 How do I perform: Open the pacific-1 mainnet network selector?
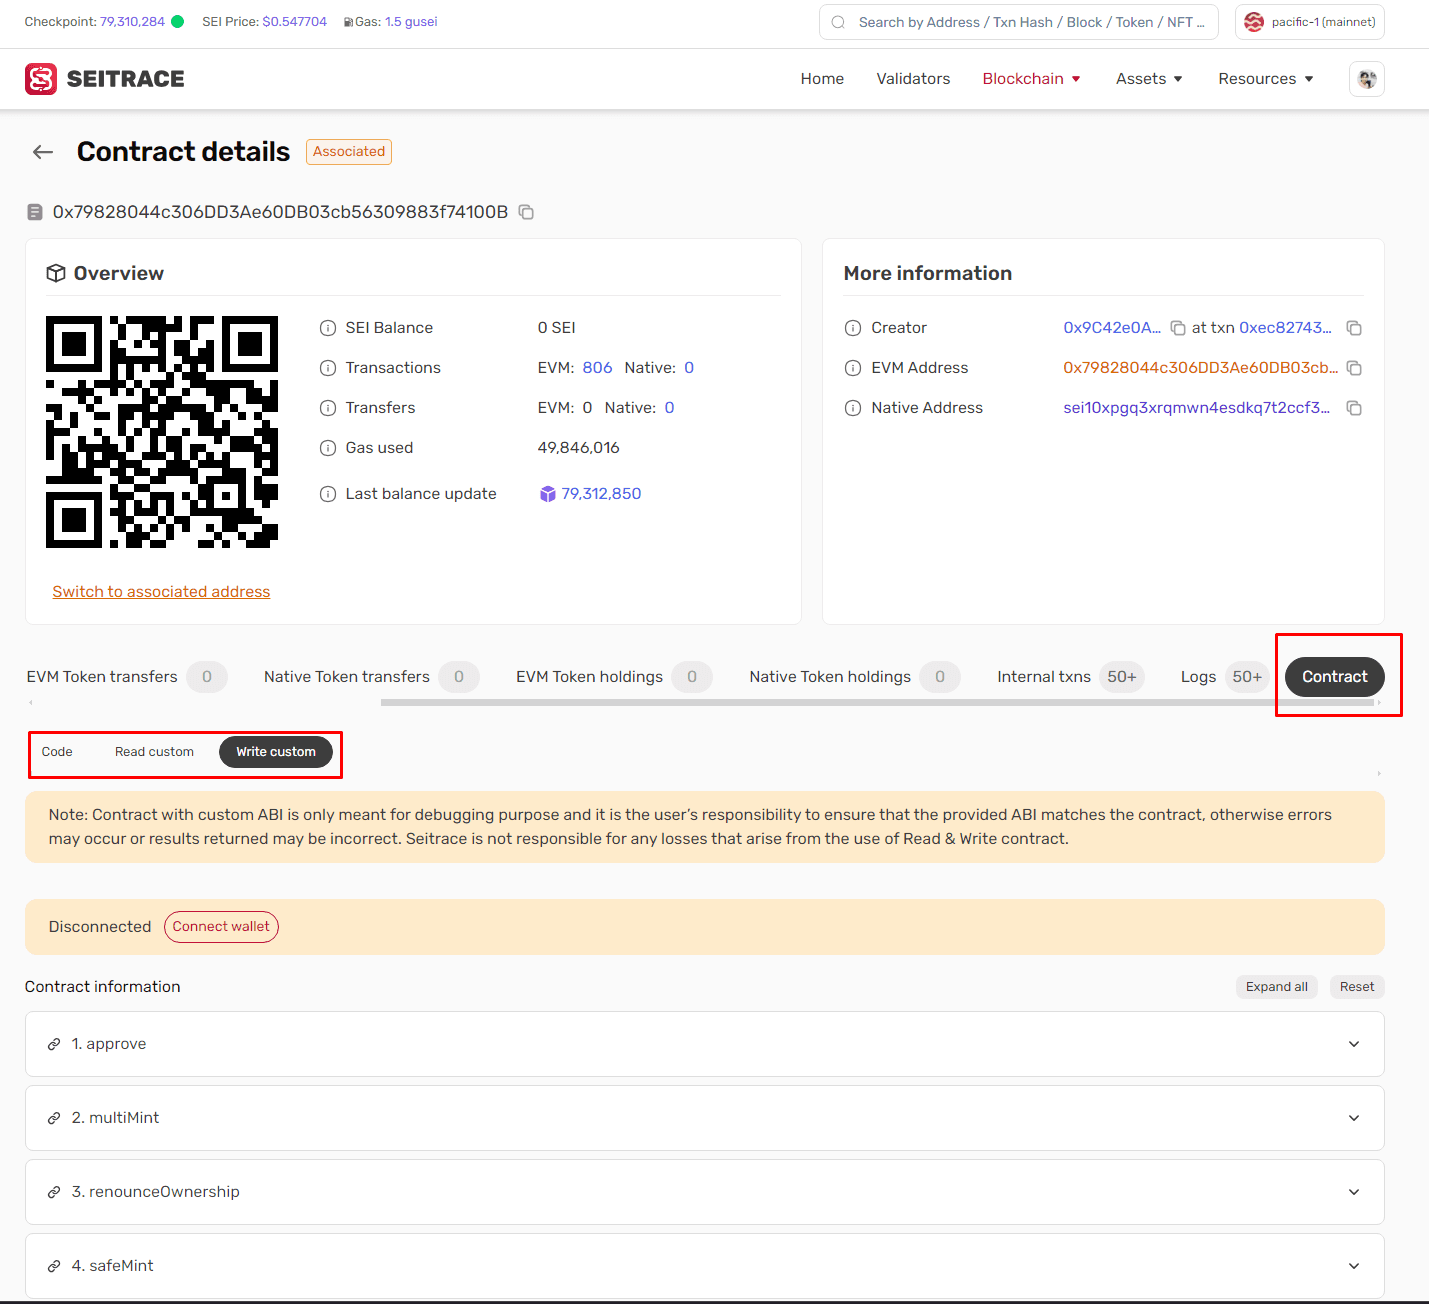[1309, 21]
